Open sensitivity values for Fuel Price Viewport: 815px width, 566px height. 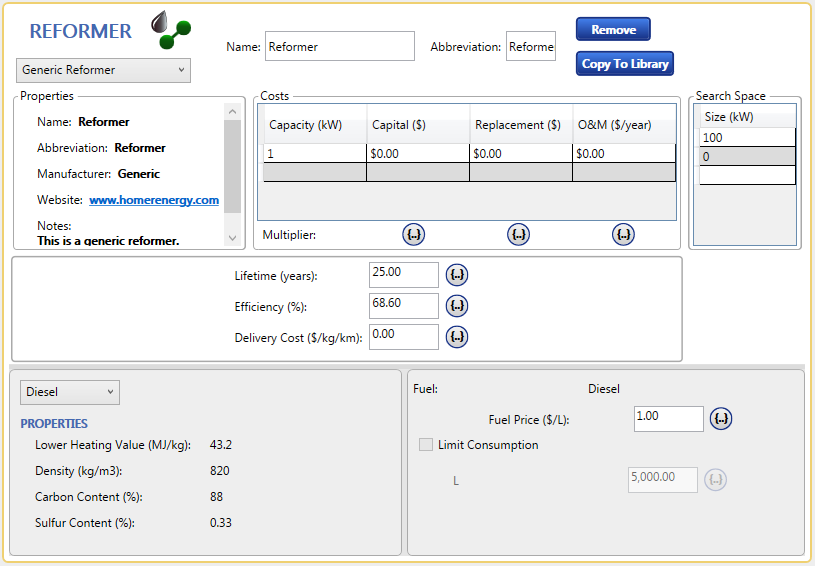(x=721, y=419)
